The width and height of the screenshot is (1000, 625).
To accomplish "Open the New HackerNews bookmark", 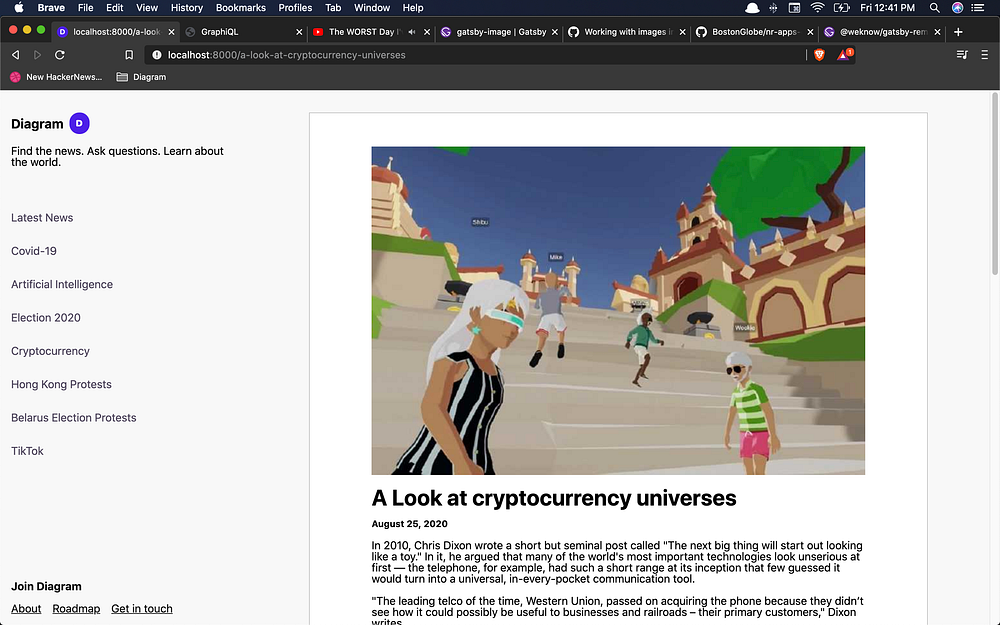I will [x=56, y=77].
